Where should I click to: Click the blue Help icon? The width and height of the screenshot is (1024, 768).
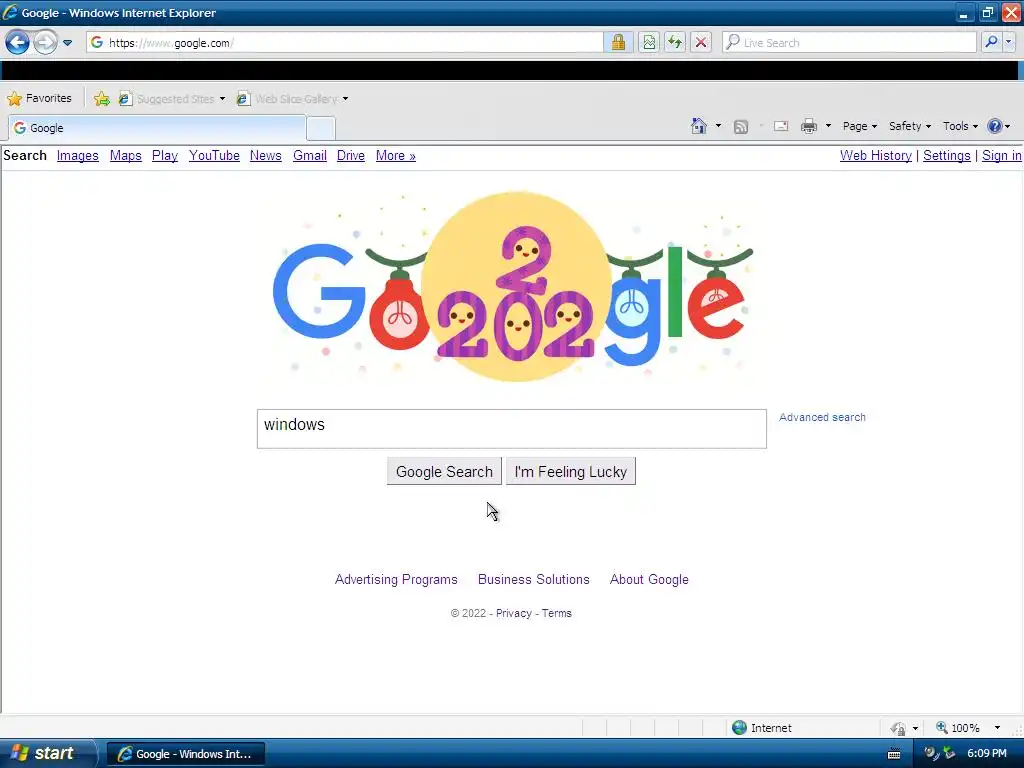[x=995, y=126]
